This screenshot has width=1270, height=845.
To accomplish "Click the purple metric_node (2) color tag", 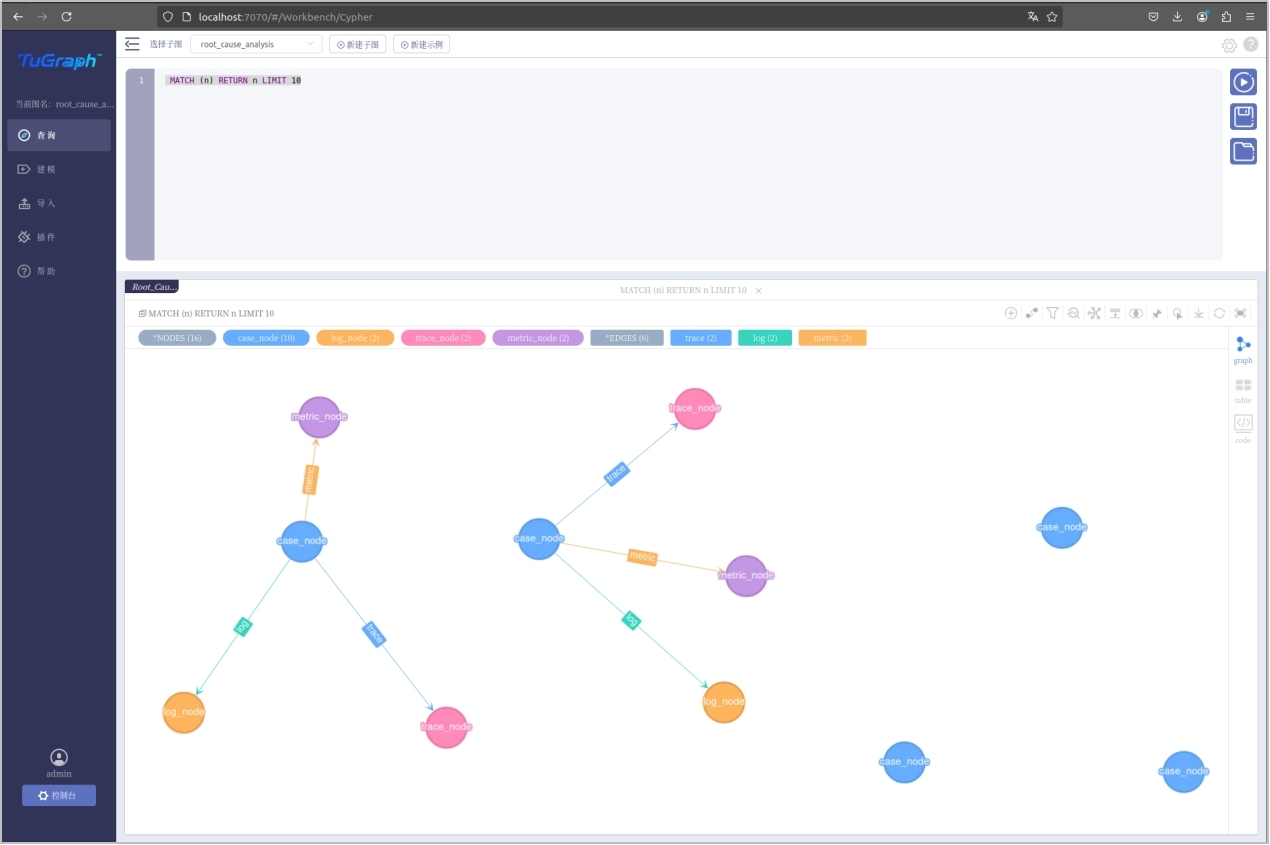I will (538, 338).
